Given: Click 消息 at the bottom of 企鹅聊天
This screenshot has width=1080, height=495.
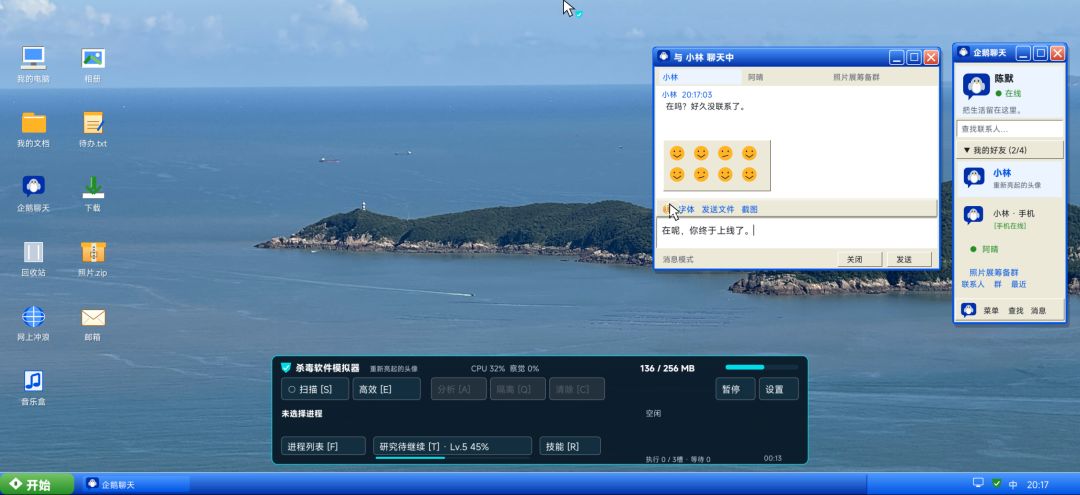Looking at the screenshot, I should (1038, 310).
